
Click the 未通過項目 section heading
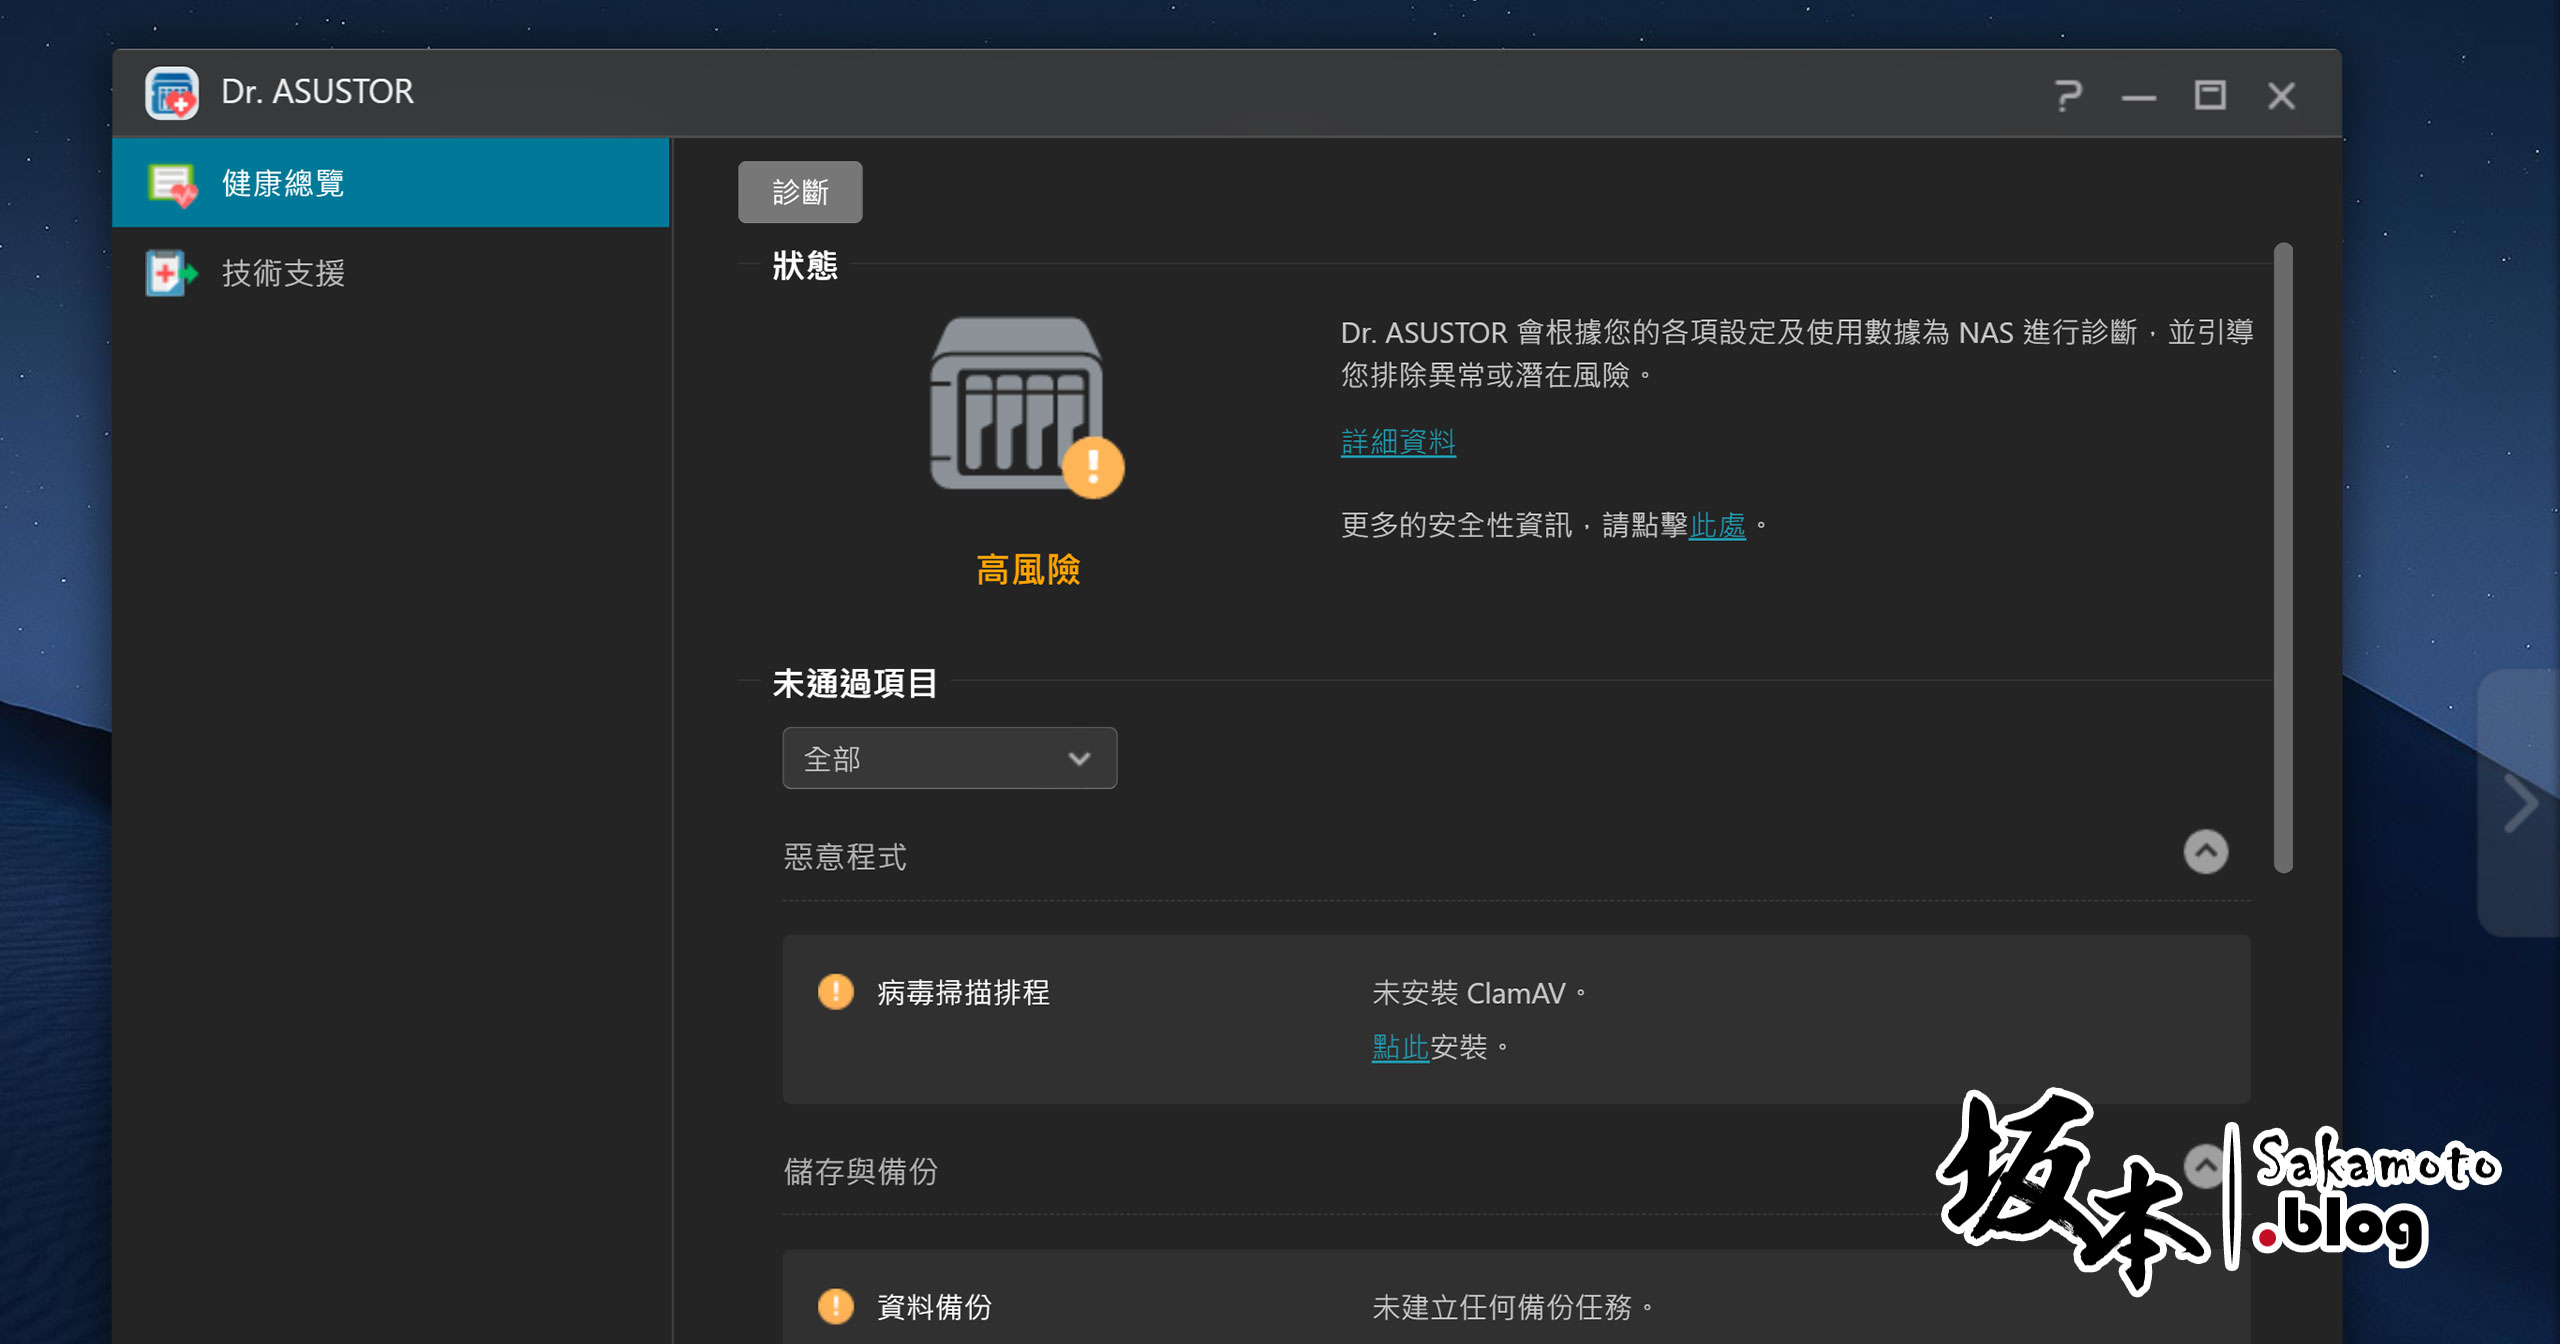click(x=855, y=683)
